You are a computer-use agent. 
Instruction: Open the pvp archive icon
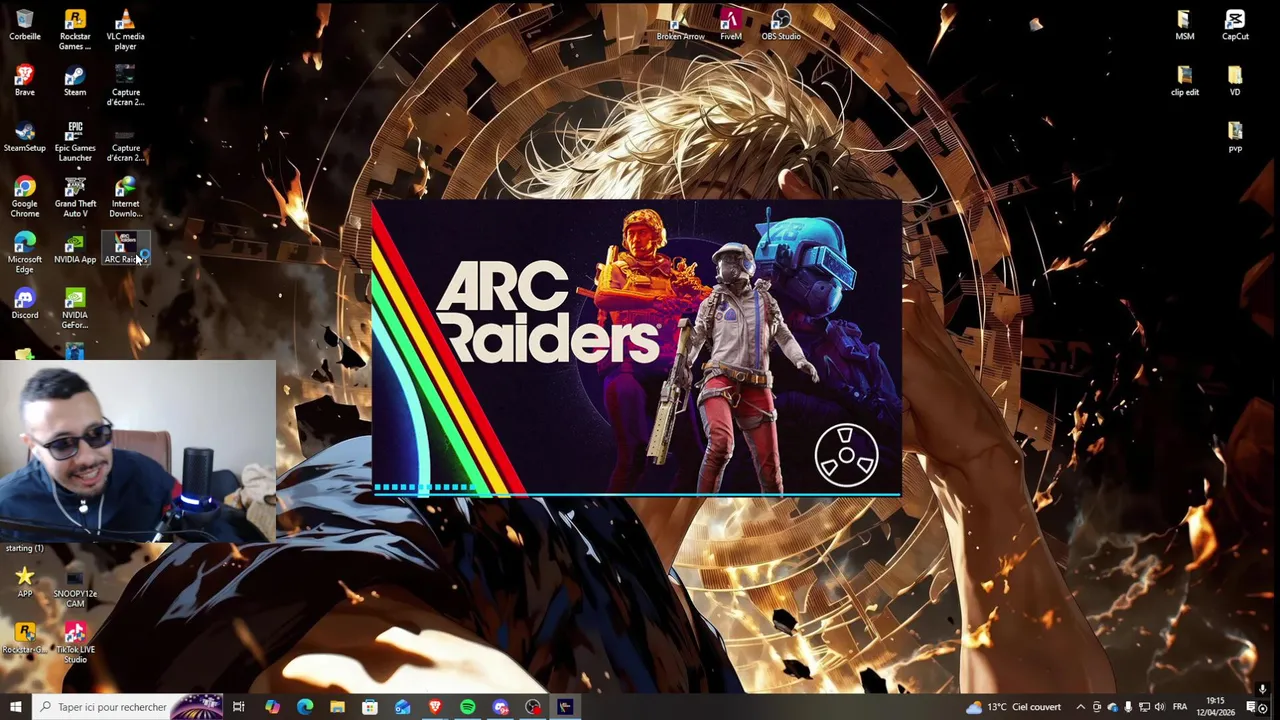point(1235,137)
